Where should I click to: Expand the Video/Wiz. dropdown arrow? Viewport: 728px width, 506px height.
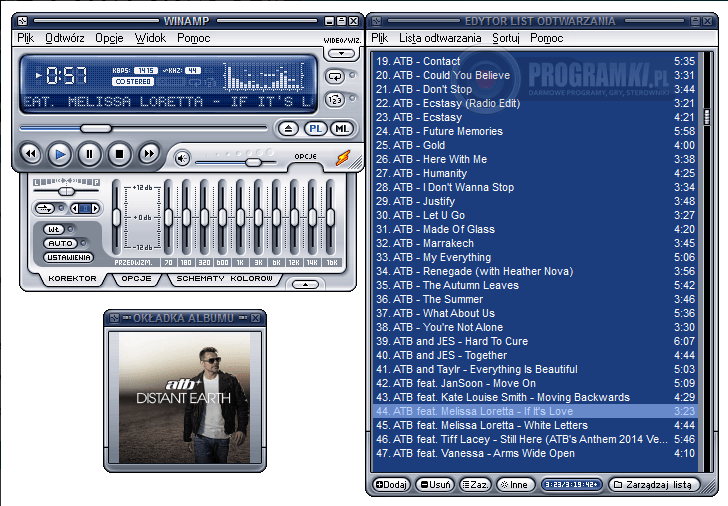[342, 54]
